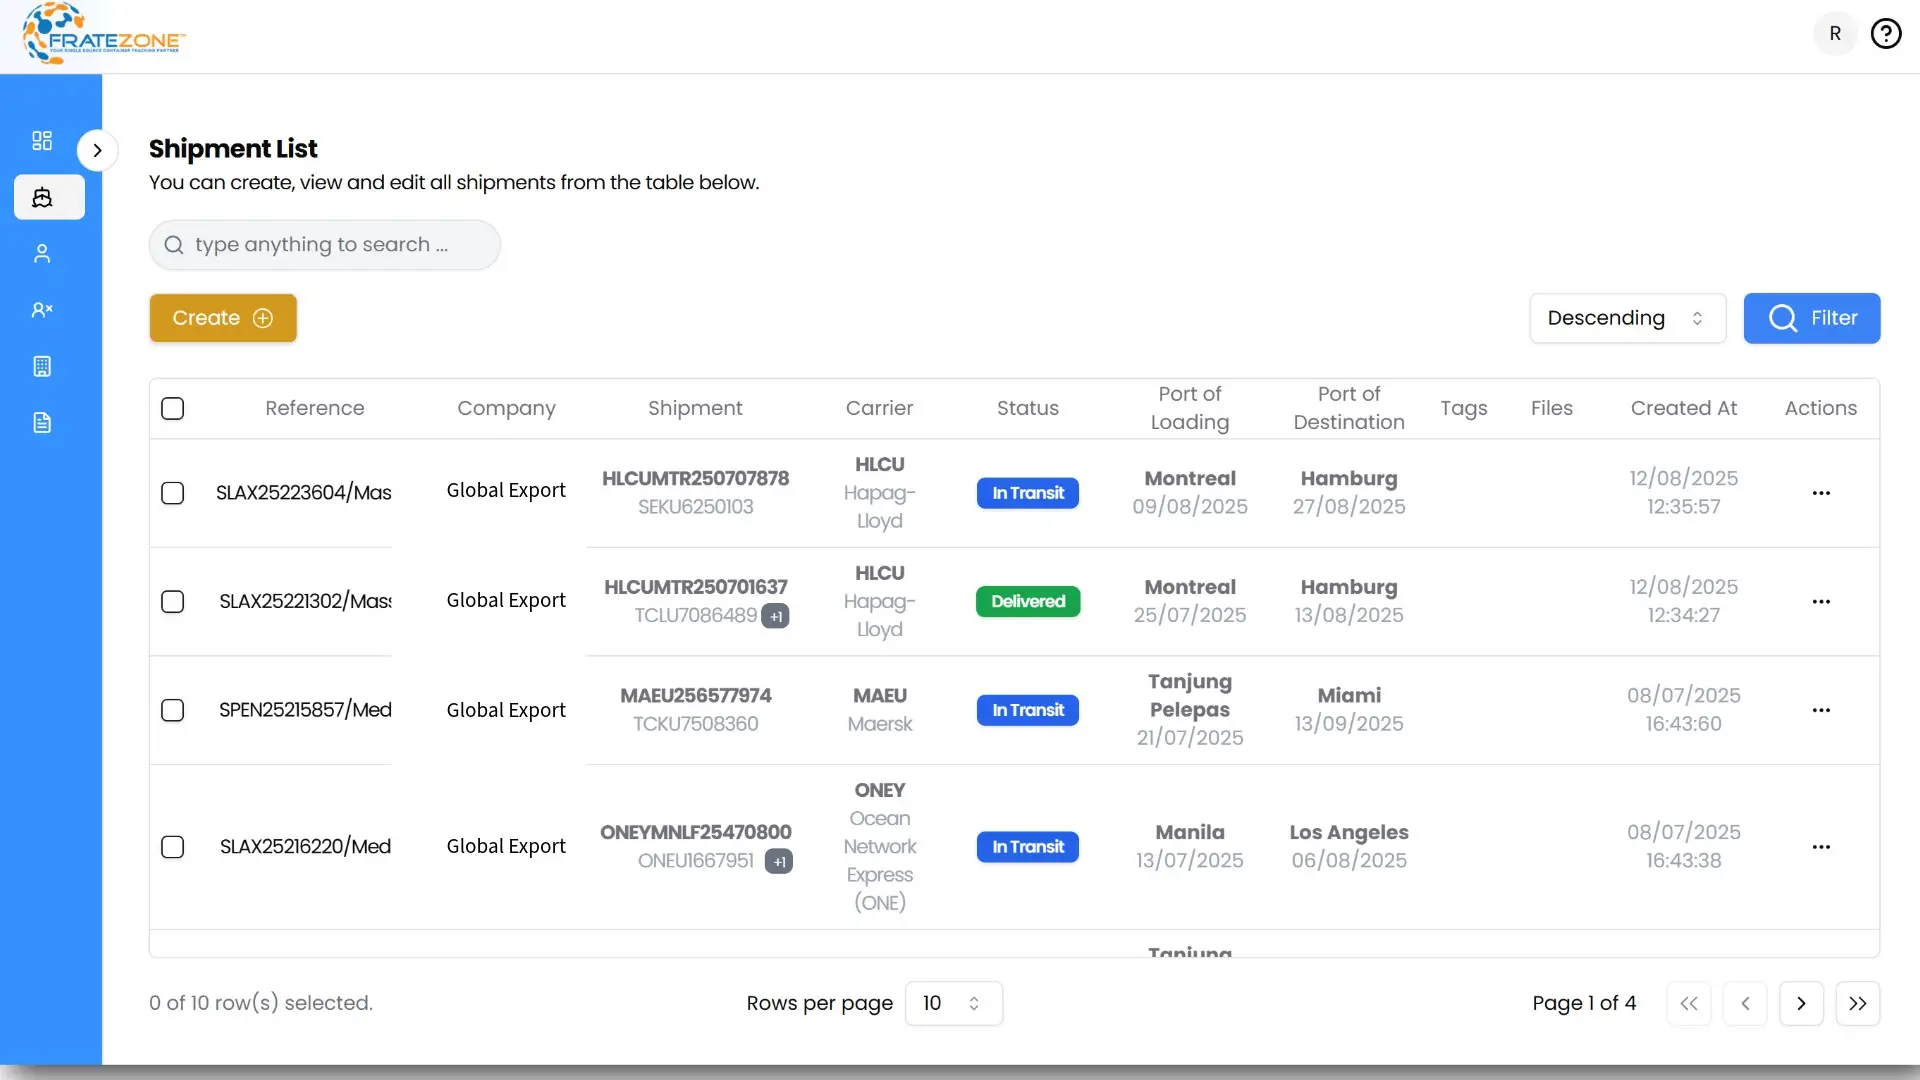
Task: Click the help question mark icon
Action: [1885, 34]
